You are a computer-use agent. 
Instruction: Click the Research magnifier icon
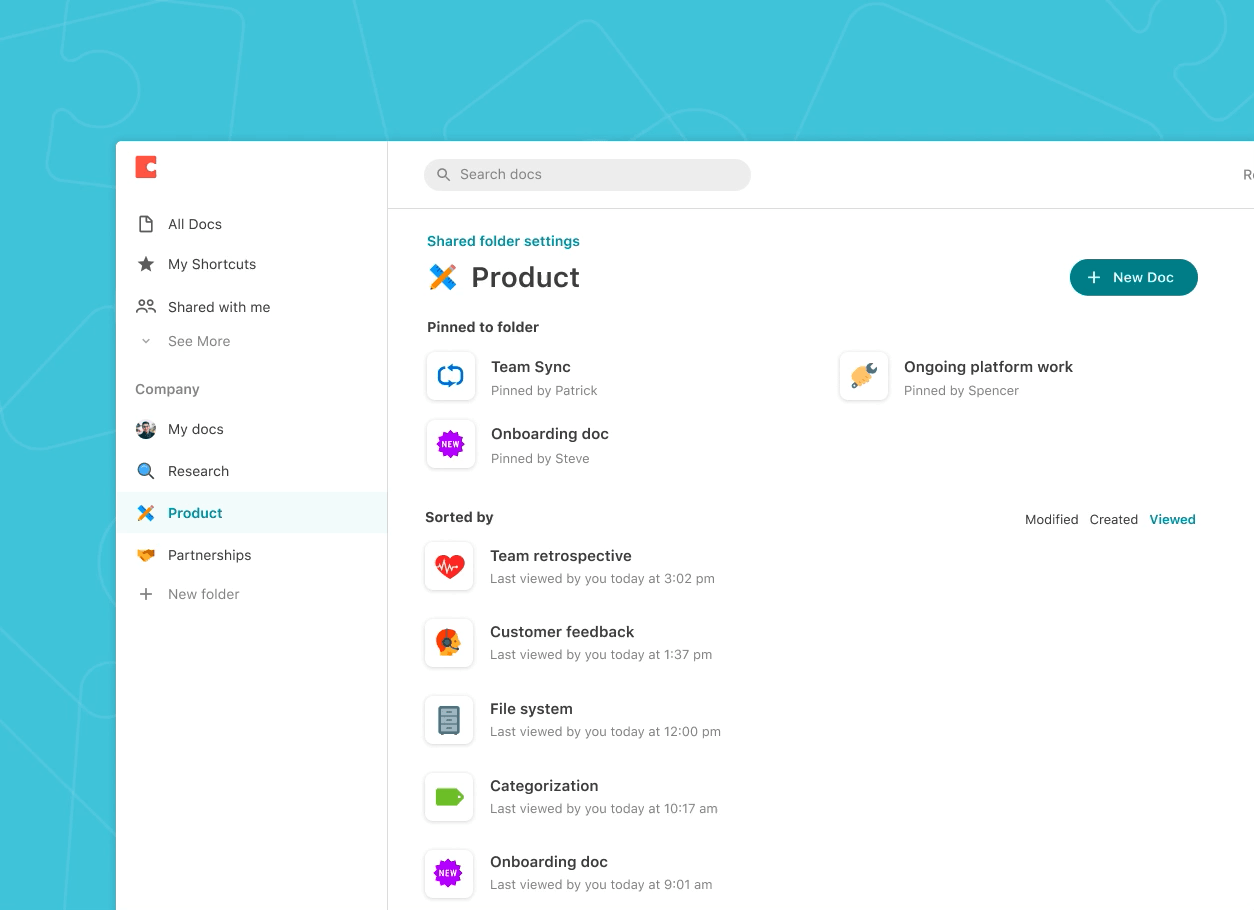click(146, 471)
